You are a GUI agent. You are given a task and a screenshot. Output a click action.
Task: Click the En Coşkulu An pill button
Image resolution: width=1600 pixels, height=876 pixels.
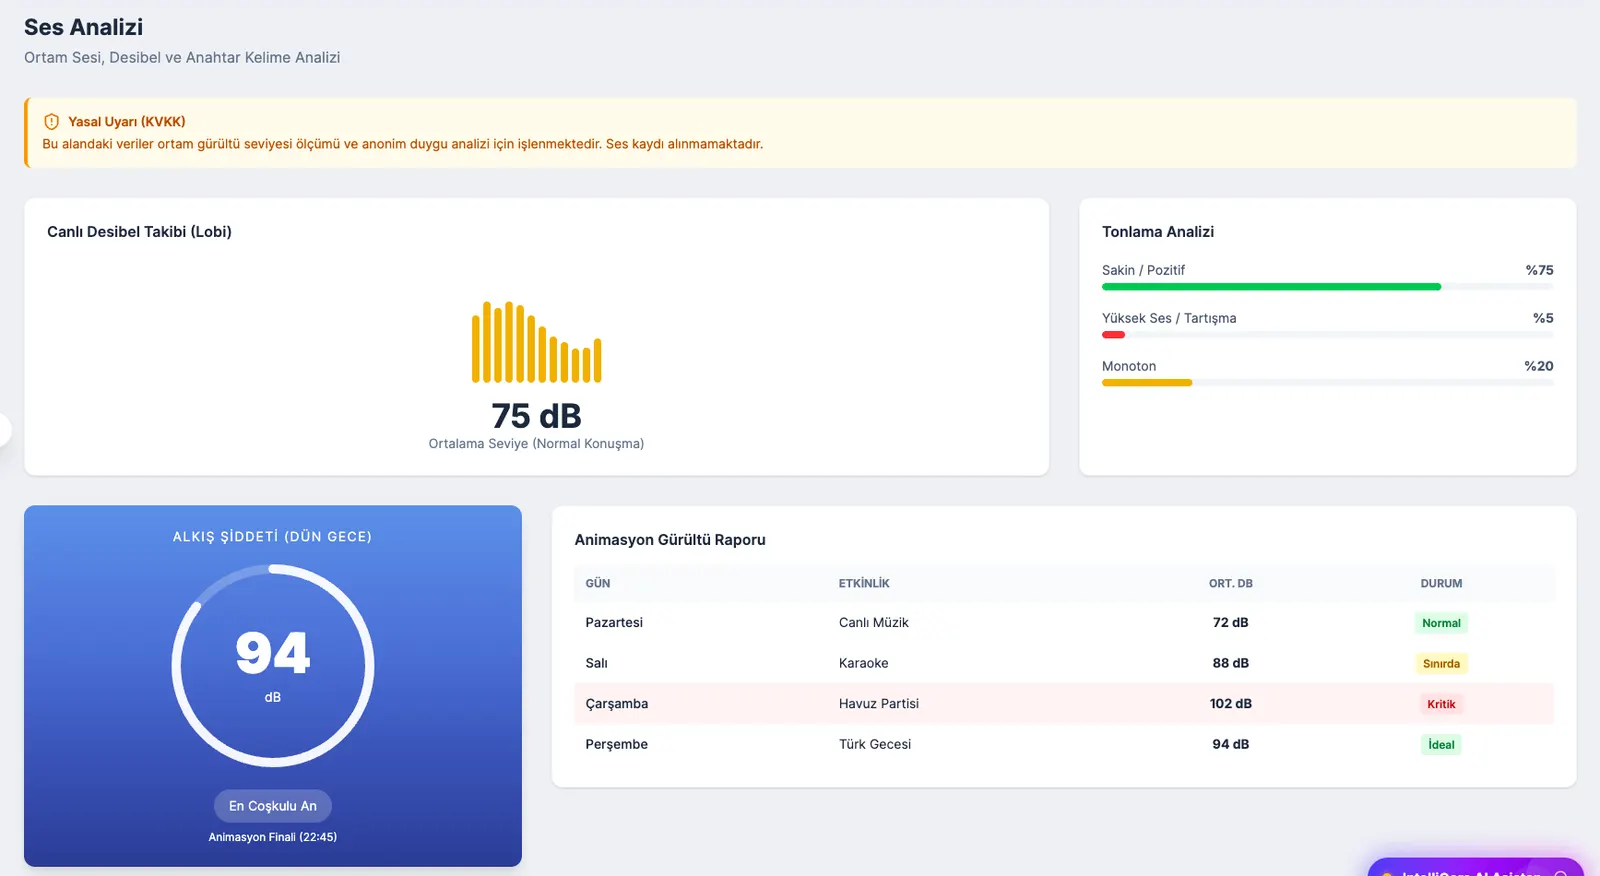coord(273,806)
